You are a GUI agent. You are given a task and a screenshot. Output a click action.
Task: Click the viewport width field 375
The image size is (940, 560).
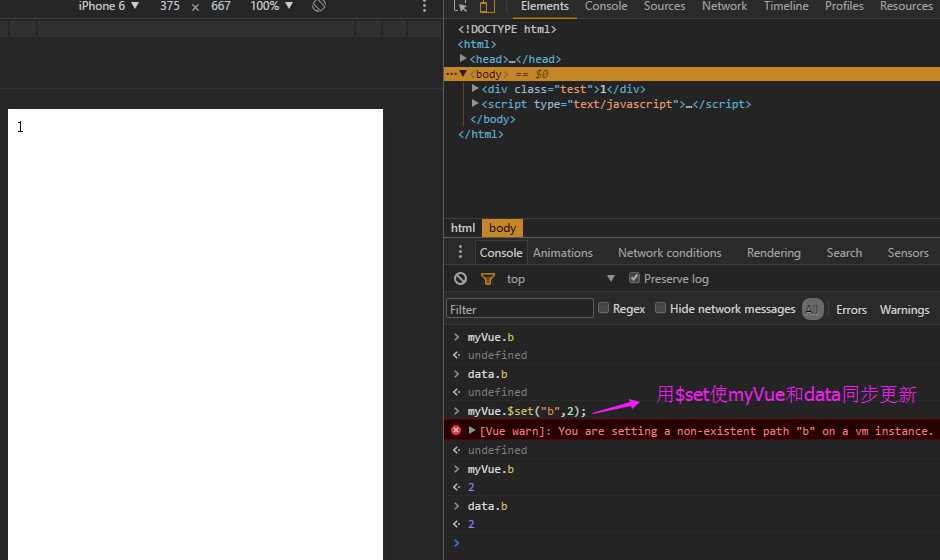[170, 6]
